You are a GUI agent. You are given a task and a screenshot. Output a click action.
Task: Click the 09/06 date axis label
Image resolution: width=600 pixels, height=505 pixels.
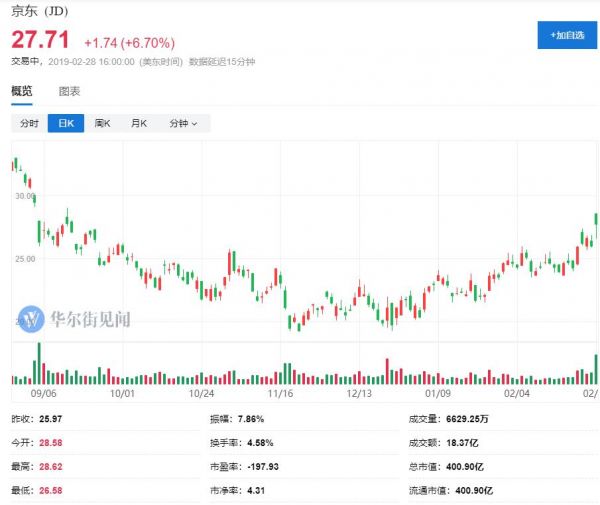[x=44, y=394]
